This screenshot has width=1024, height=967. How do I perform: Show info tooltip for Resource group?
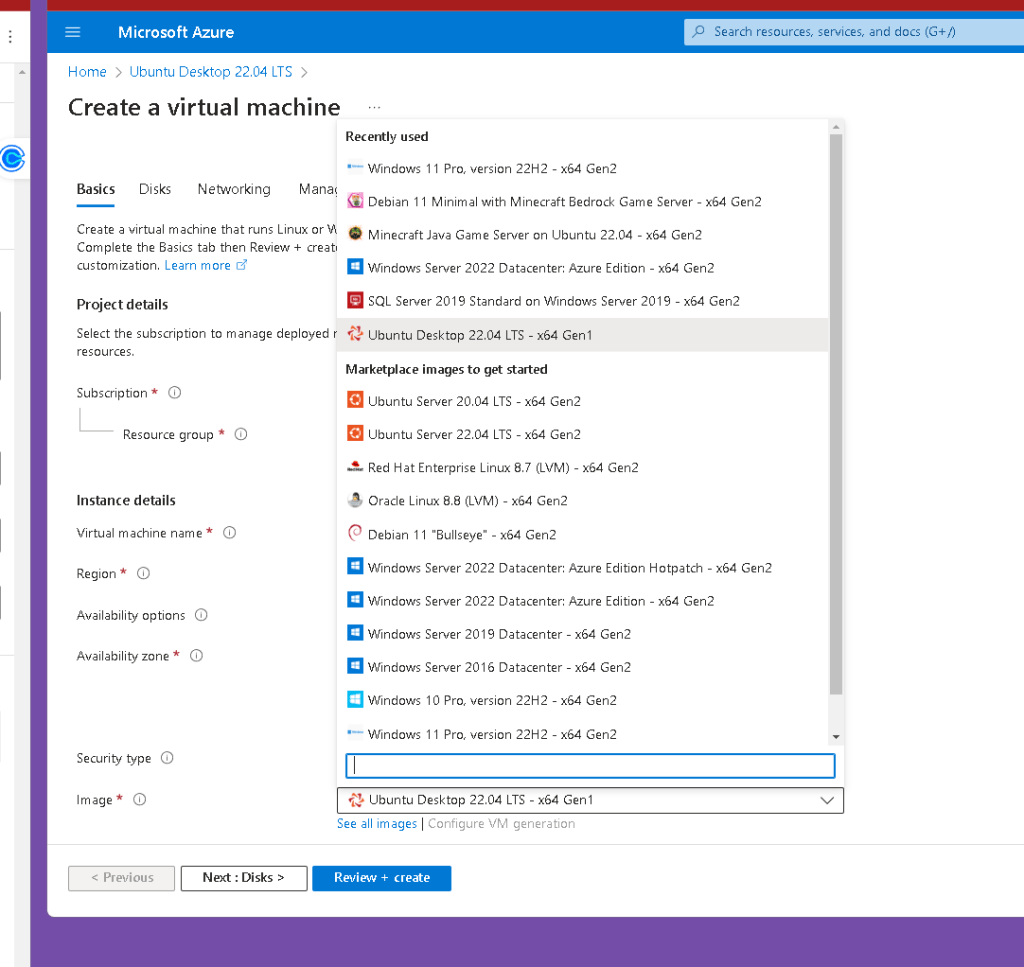click(x=241, y=434)
